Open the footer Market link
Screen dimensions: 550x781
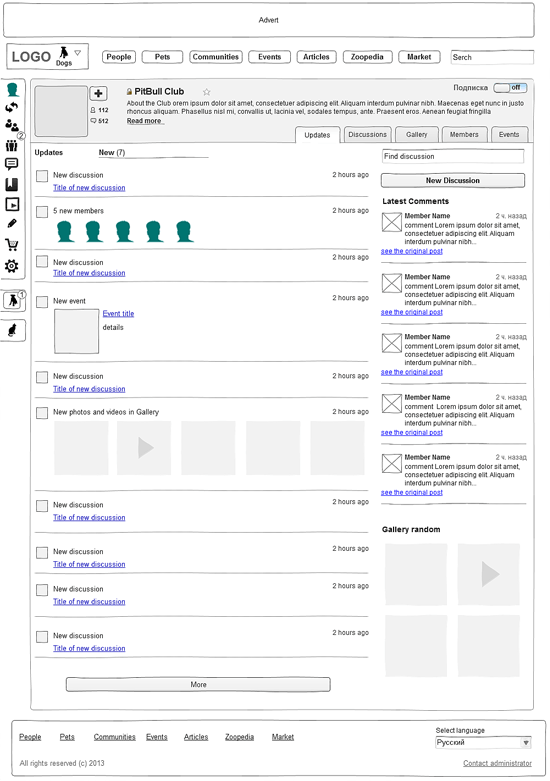tap(283, 737)
